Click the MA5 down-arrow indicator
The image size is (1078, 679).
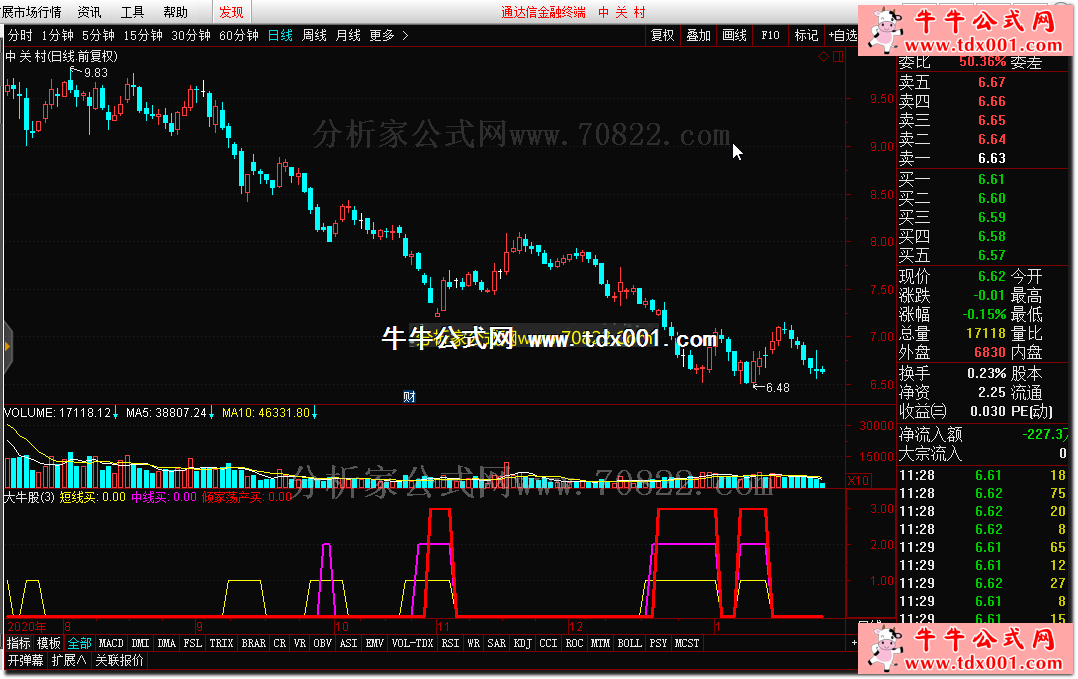point(211,413)
